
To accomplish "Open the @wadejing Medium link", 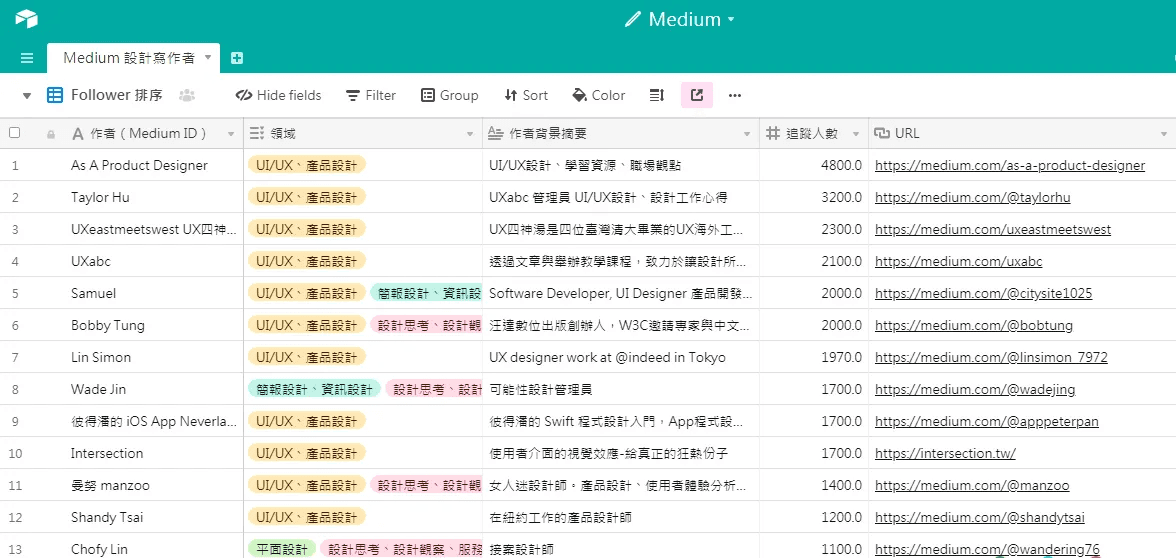I will 975,389.
